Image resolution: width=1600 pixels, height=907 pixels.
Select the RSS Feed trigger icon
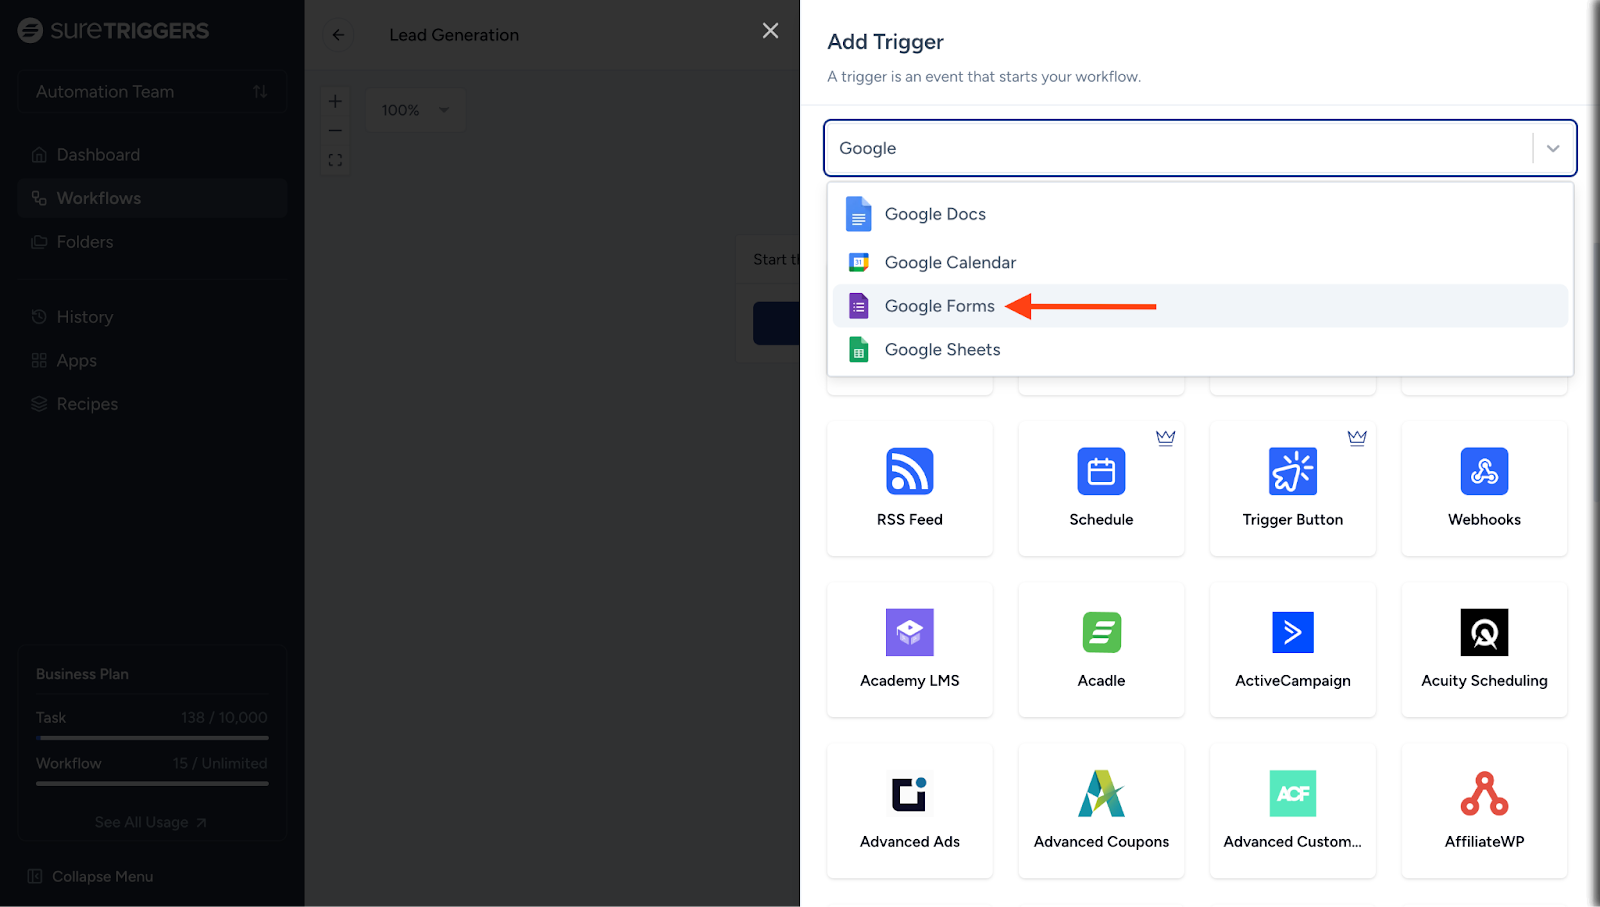(909, 471)
